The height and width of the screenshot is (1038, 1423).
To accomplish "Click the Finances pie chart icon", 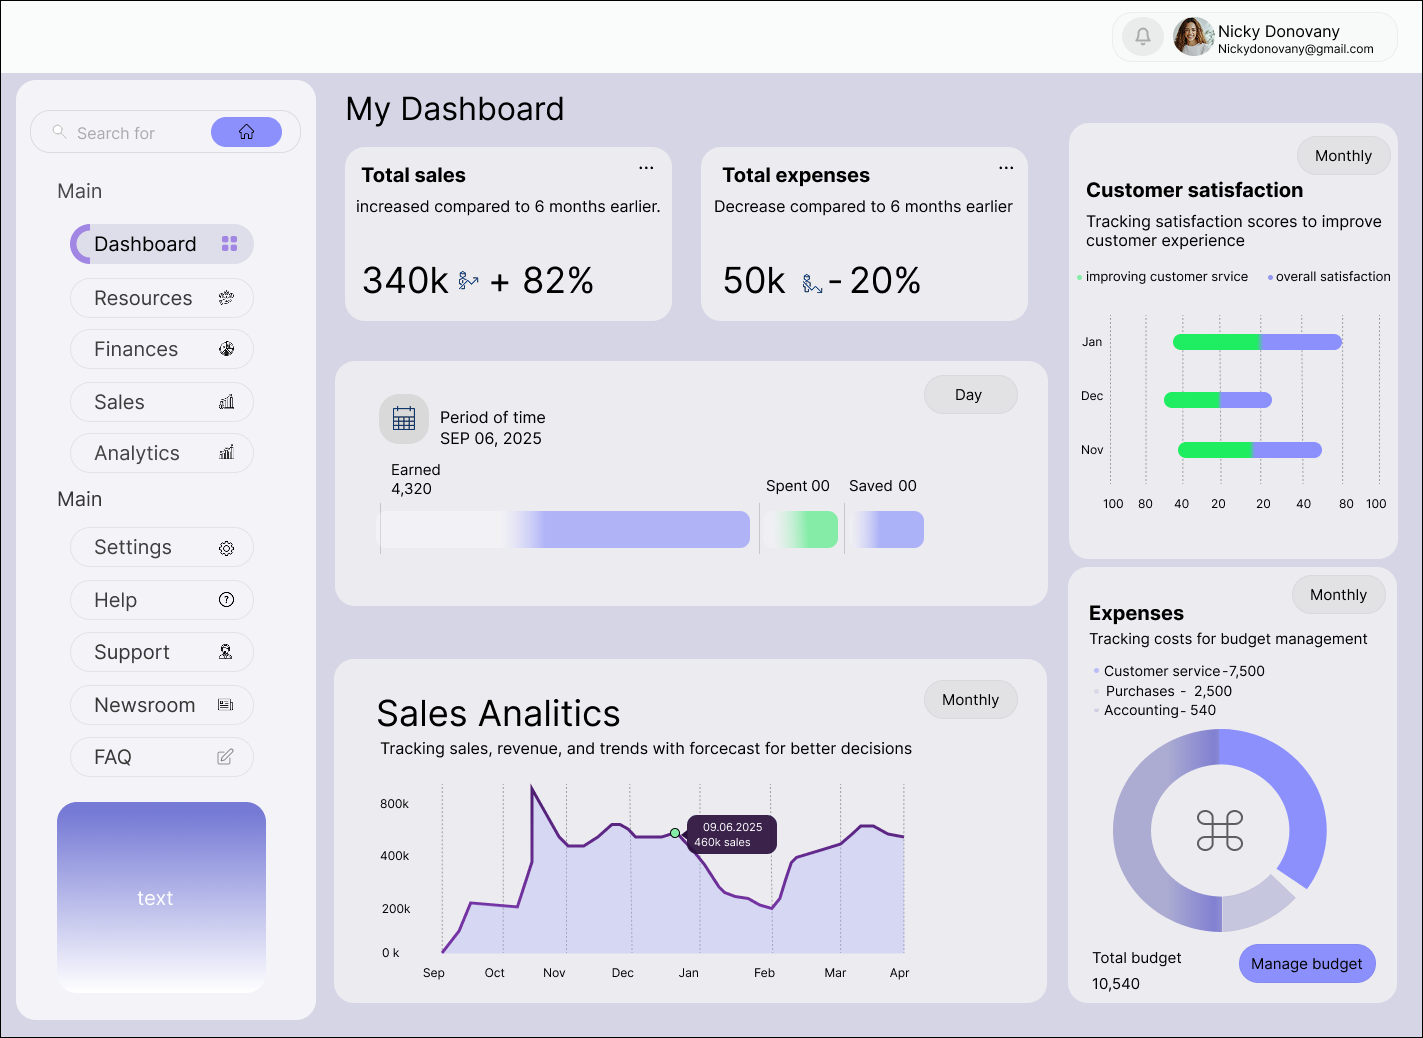I will coord(228,349).
